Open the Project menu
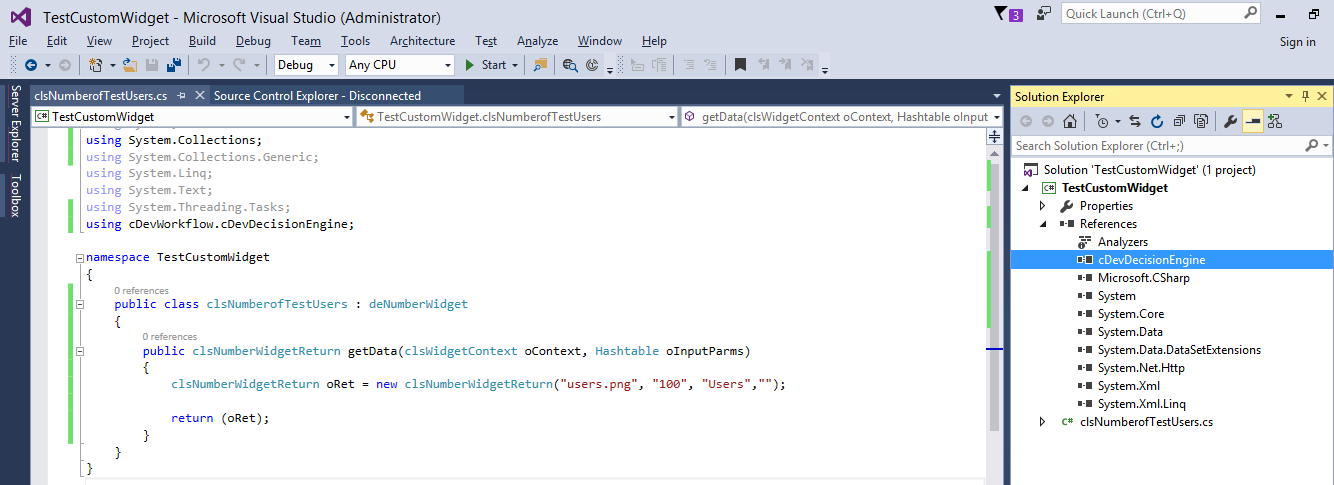This screenshot has width=1334, height=485. click(x=150, y=41)
